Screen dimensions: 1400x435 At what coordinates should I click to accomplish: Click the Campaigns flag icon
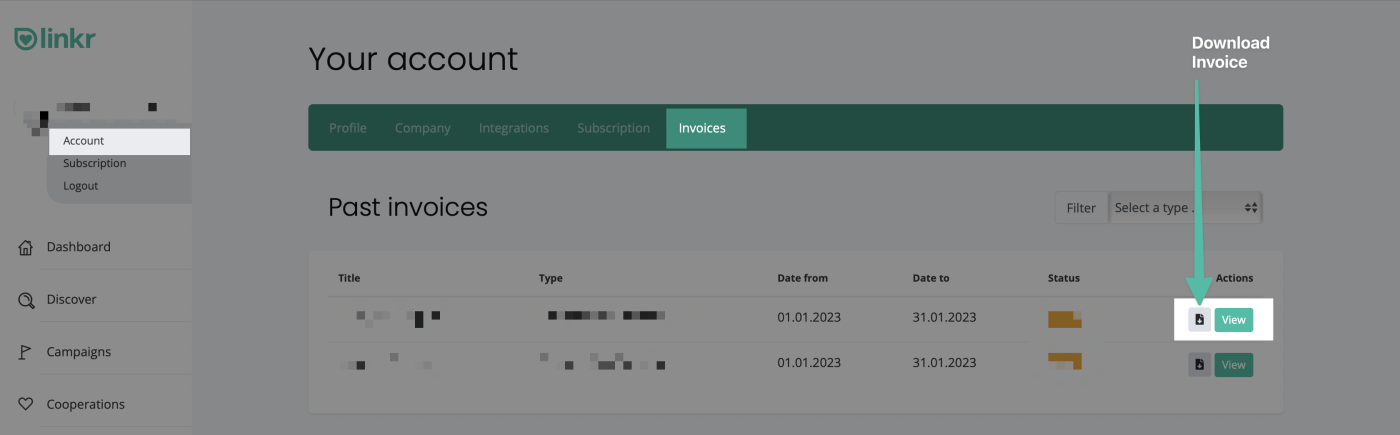tap(26, 352)
